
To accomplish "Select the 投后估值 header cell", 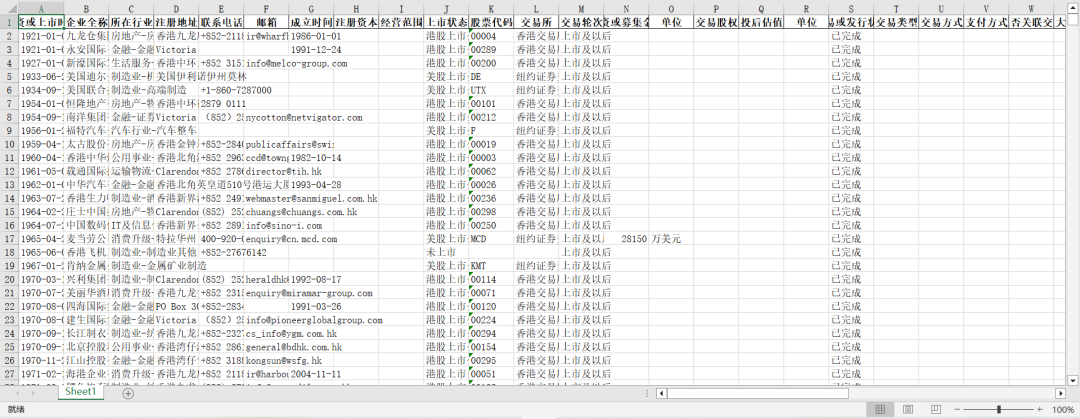I will pyautogui.click(x=761, y=22).
